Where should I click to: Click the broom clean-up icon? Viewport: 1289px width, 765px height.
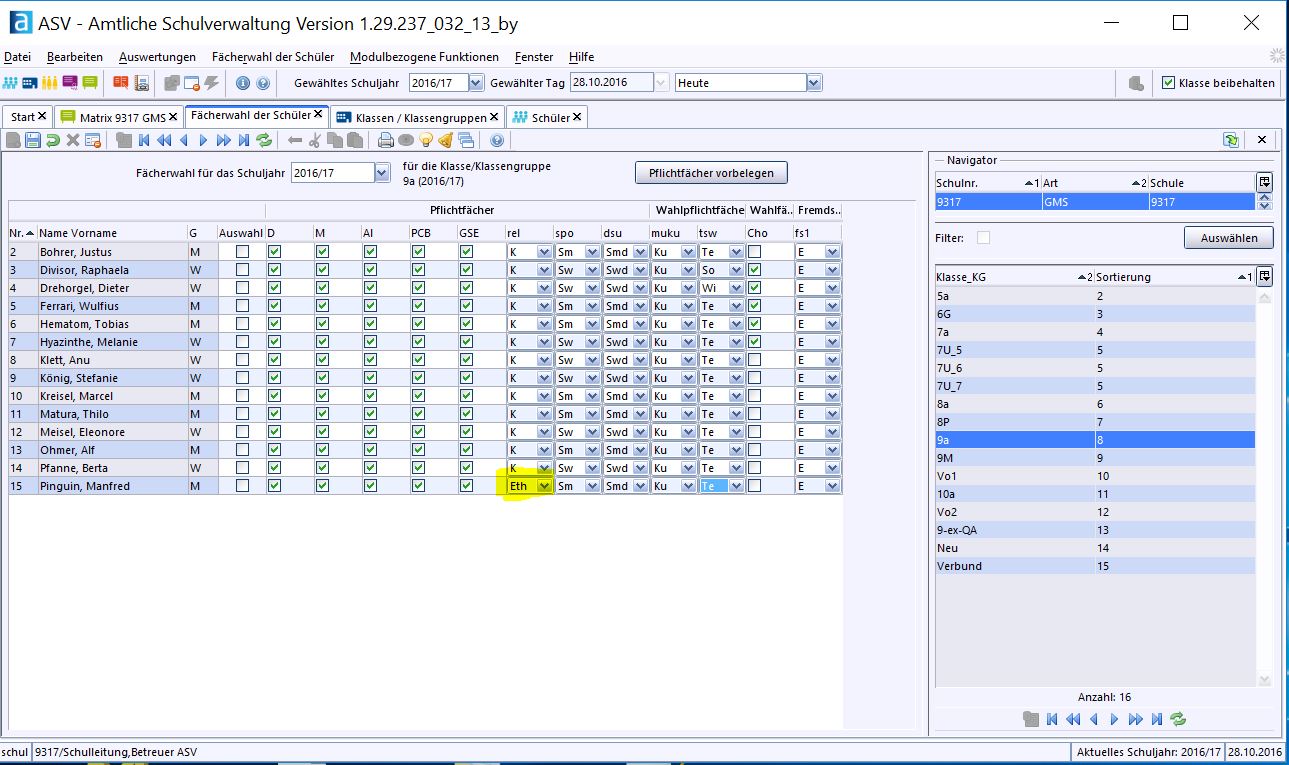446,141
